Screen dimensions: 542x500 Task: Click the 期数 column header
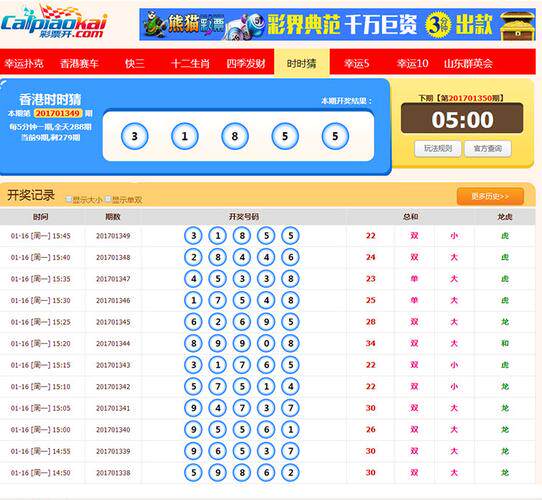[113, 217]
